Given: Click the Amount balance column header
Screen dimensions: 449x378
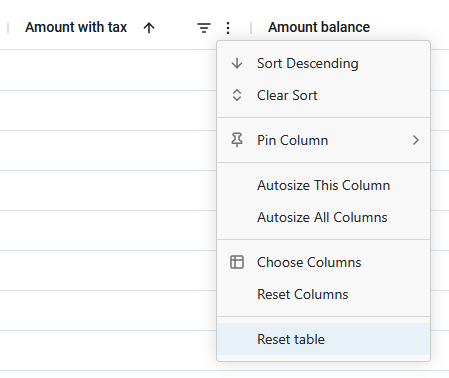Looking at the screenshot, I should click(x=319, y=27).
